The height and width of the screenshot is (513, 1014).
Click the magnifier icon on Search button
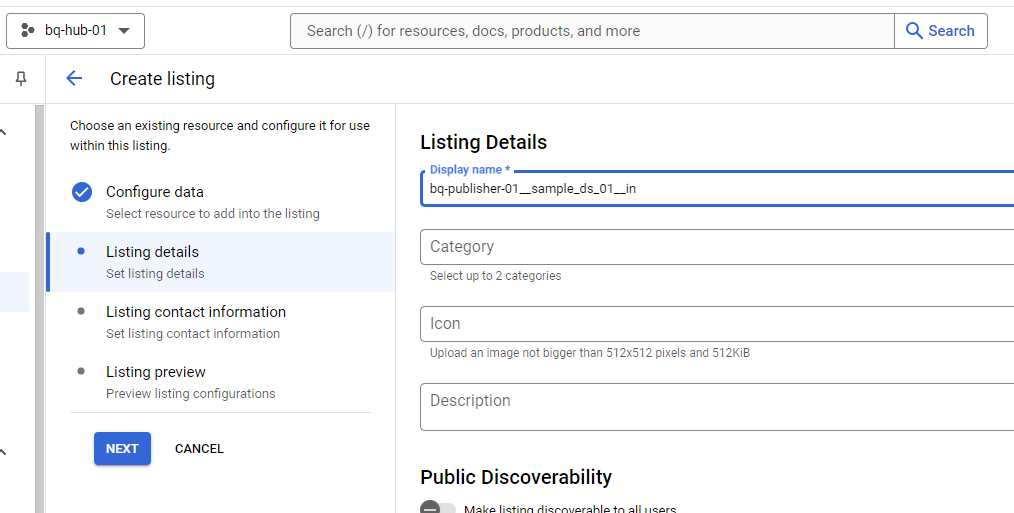[914, 31]
